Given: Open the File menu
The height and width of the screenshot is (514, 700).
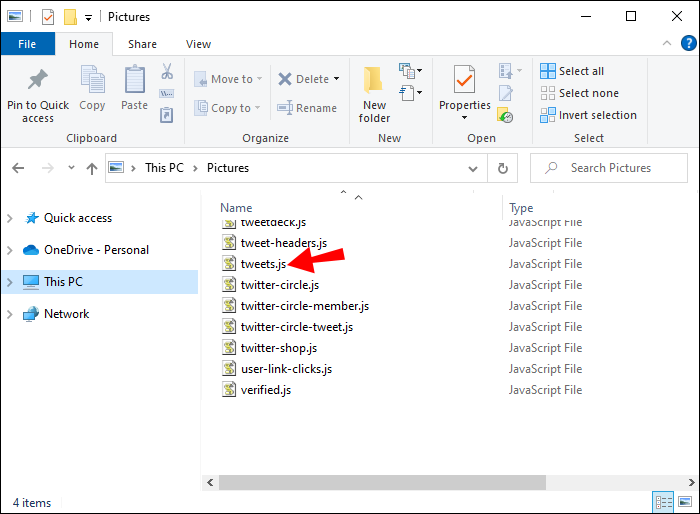Looking at the screenshot, I should click(27, 44).
